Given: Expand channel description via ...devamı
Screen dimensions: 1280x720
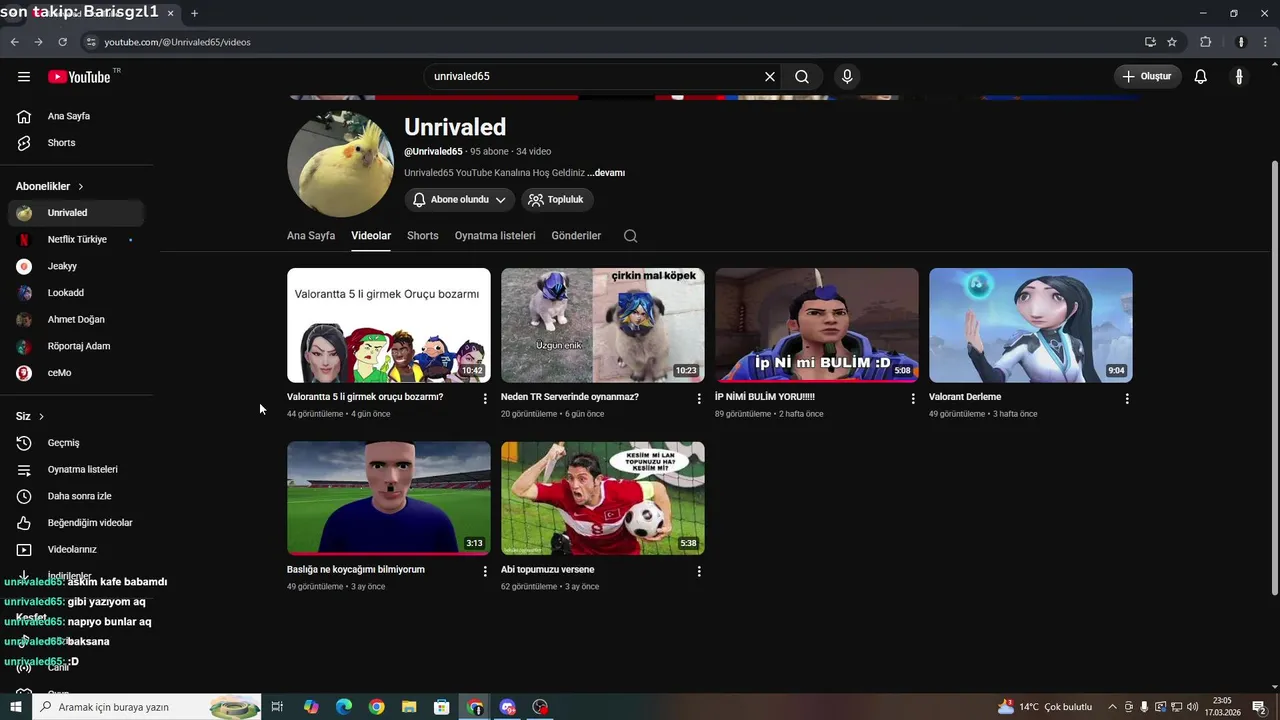Looking at the screenshot, I should pyautogui.click(x=606, y=173).
